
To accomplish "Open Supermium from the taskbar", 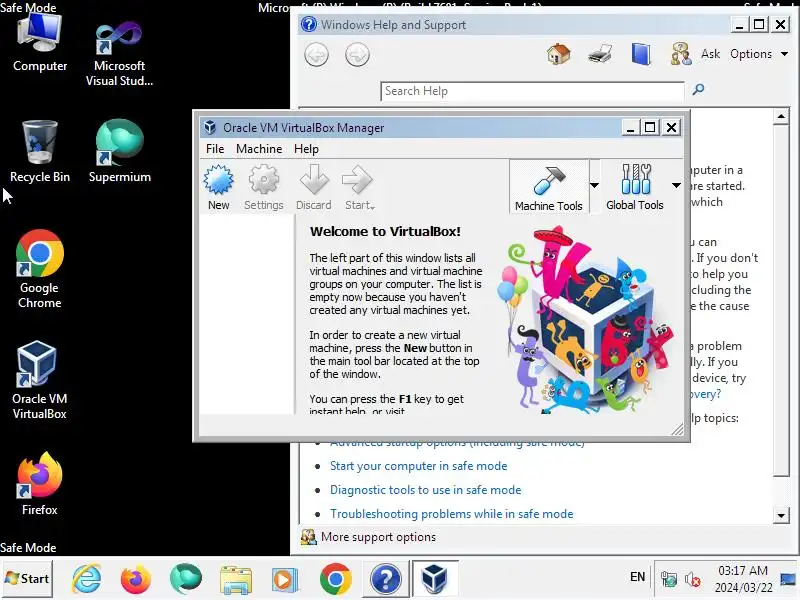I will [x=186, y=579].
